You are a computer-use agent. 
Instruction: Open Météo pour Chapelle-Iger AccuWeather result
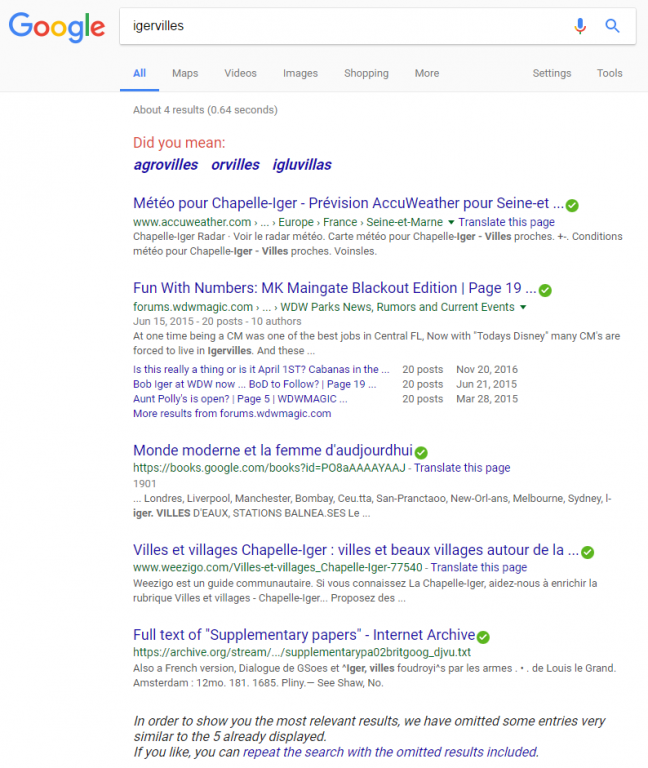(348, 203)
